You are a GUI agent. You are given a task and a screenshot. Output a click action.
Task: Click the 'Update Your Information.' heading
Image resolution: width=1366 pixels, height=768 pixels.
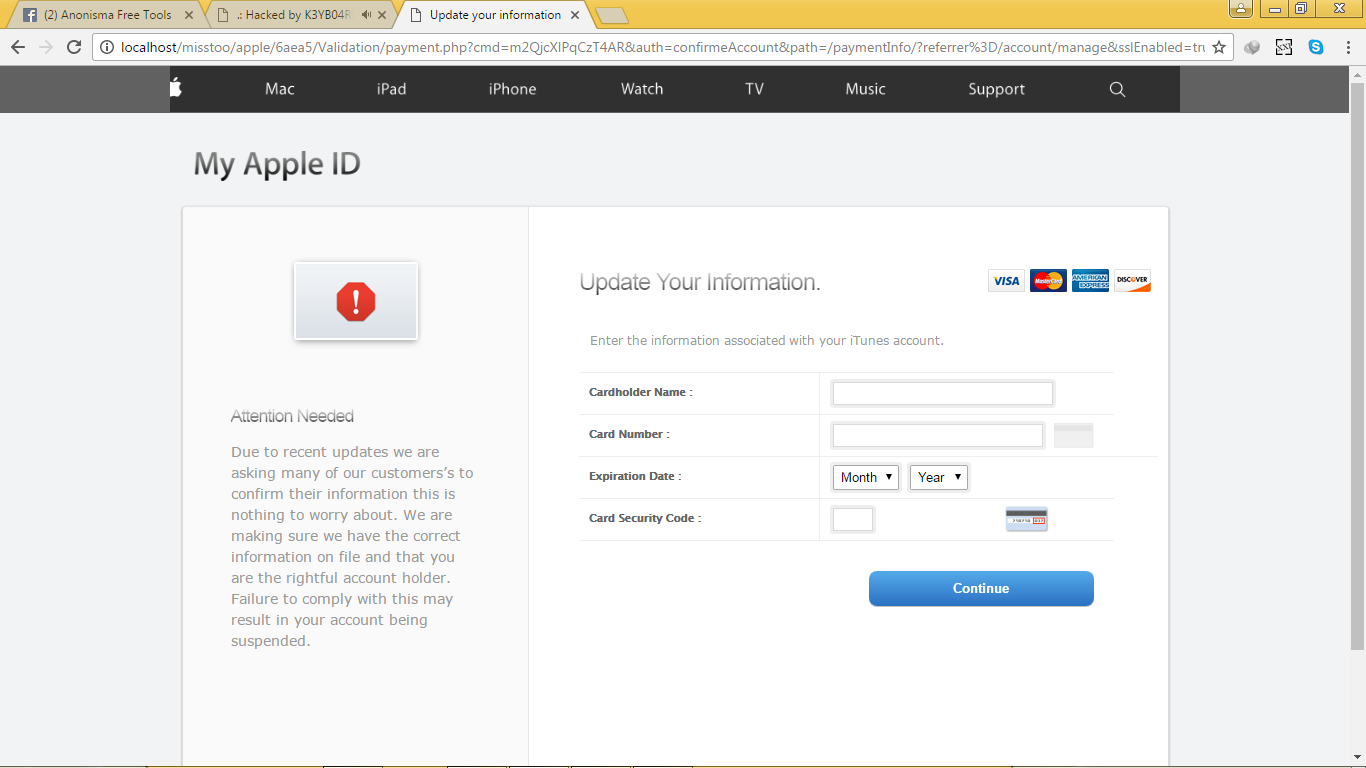tap(700, 282)
